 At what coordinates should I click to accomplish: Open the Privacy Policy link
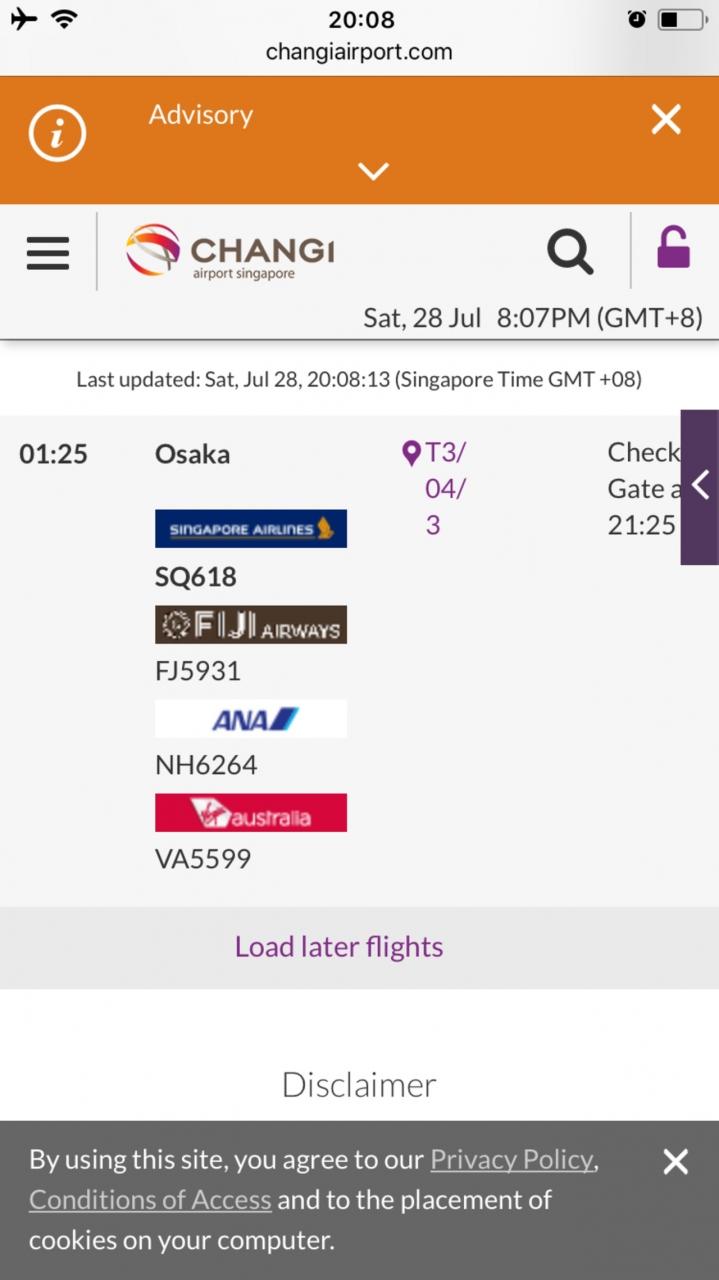(x=512, y=1160)
